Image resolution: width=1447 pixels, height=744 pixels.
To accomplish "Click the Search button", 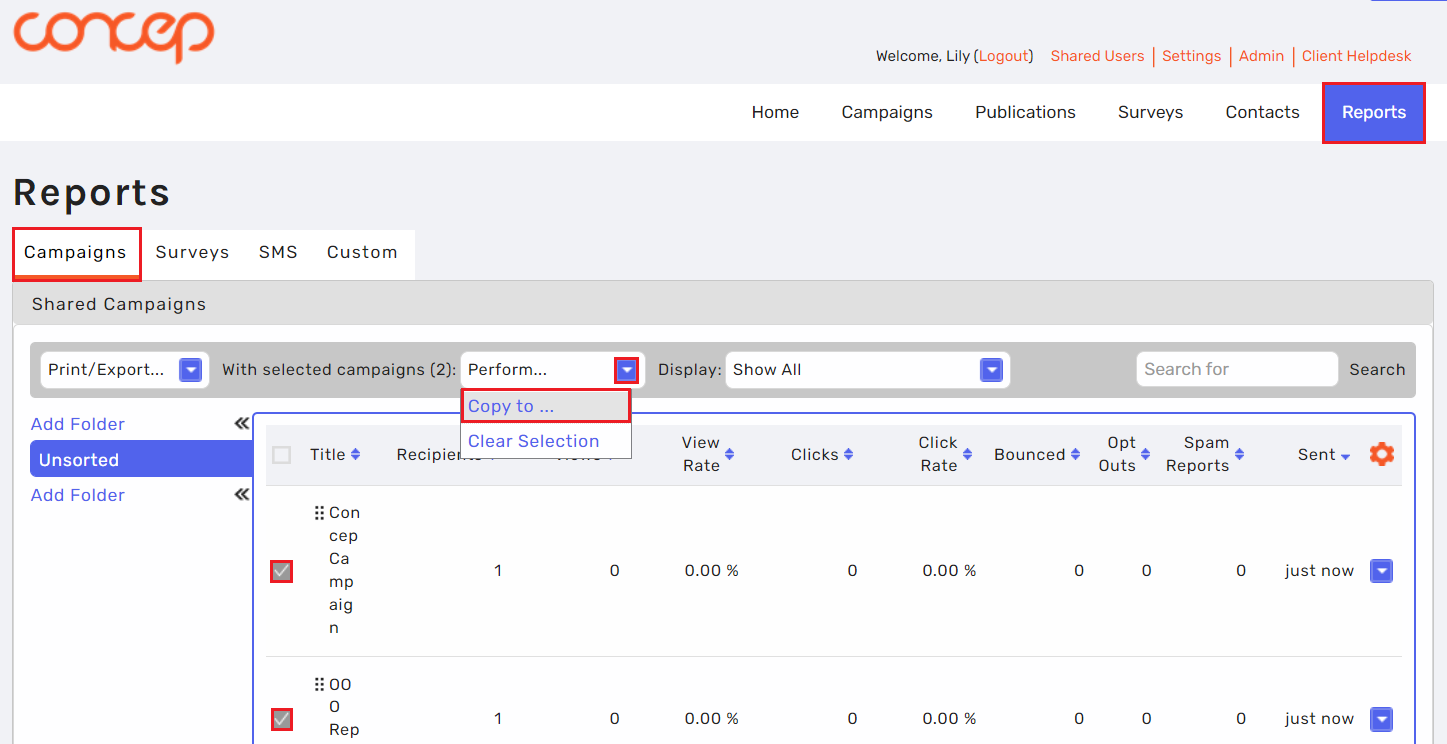I will pyautogui.click(x=1377, y=370).
